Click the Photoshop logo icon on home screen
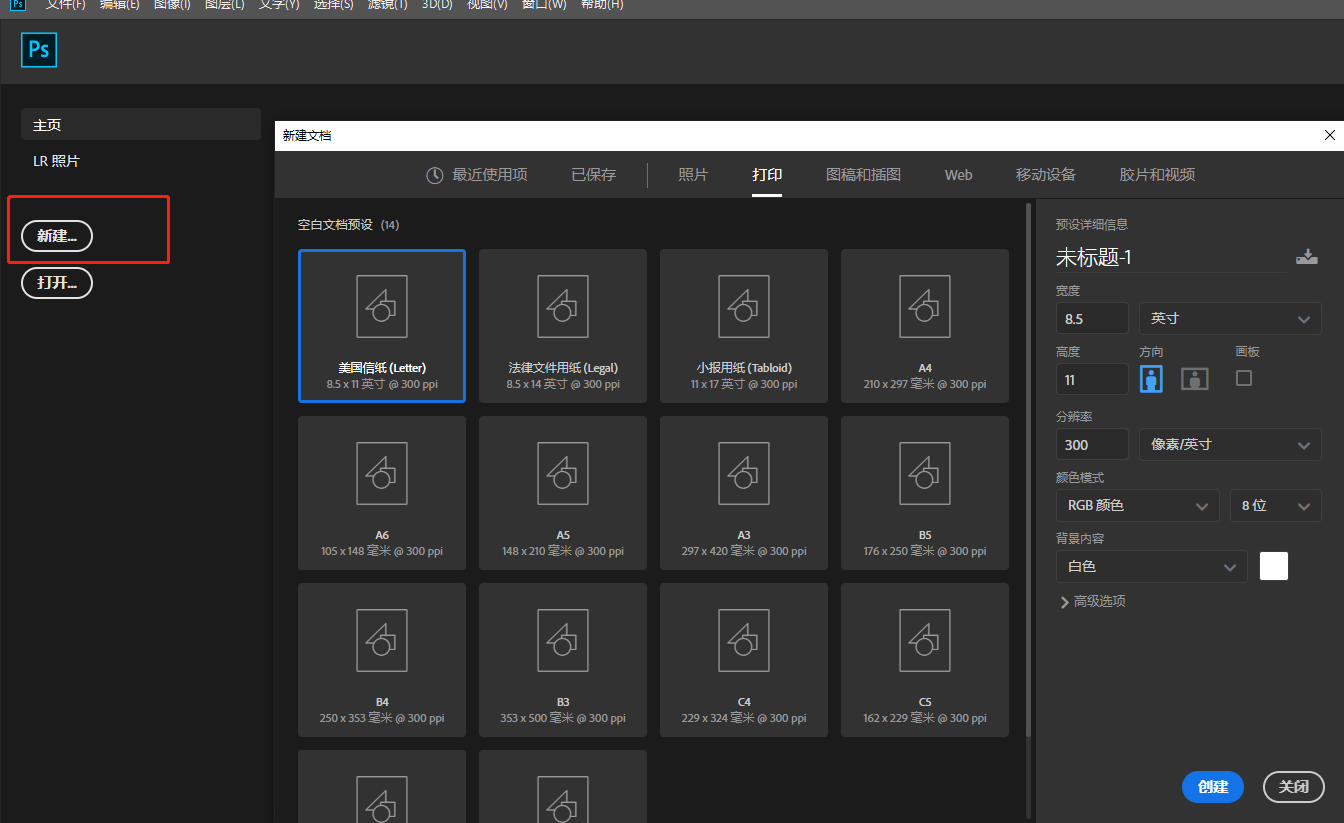The height and width of the screenshot is (823, 1344). [x=39, y=50]
